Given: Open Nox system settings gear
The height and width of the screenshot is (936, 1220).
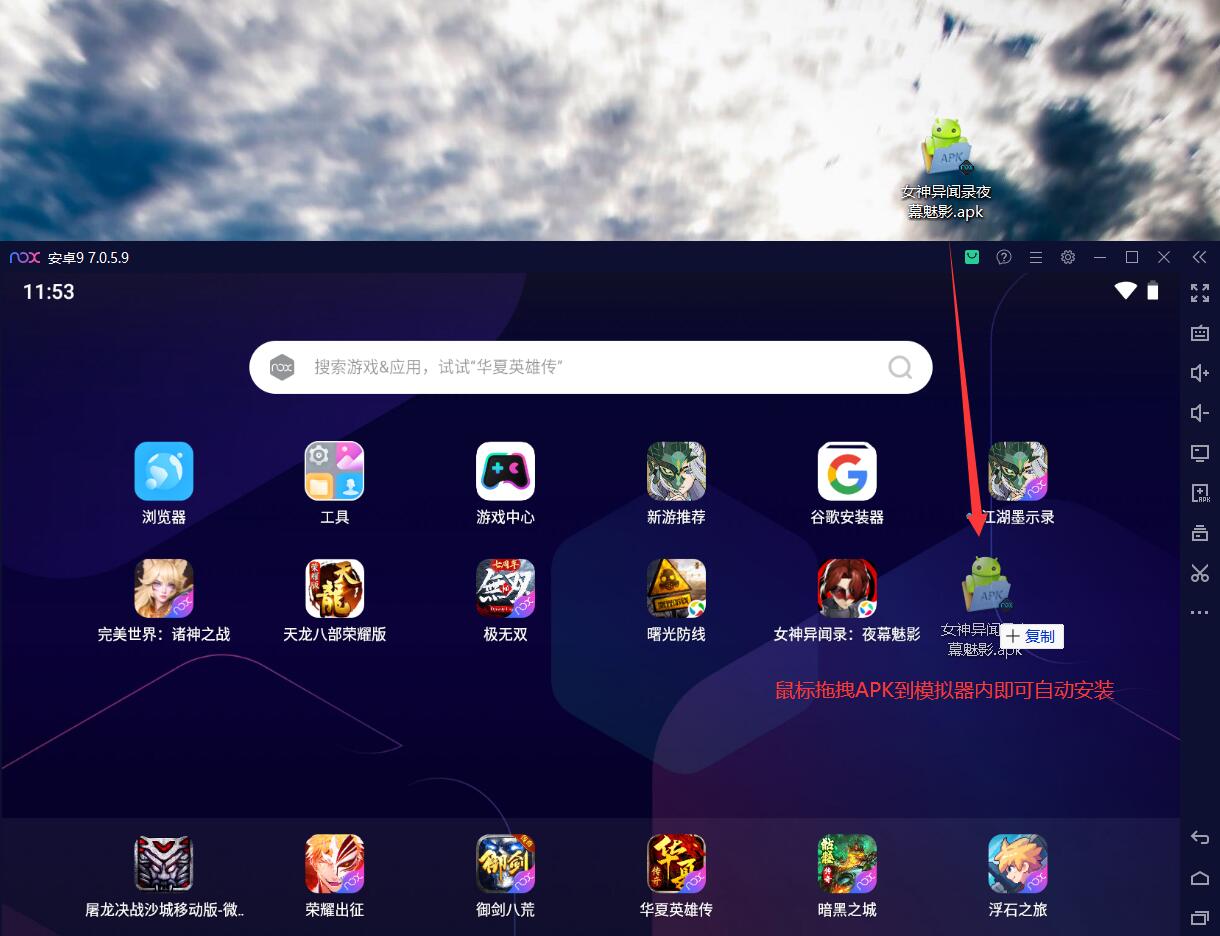Looking at the screenshot, I should (x=1068, y=257).
